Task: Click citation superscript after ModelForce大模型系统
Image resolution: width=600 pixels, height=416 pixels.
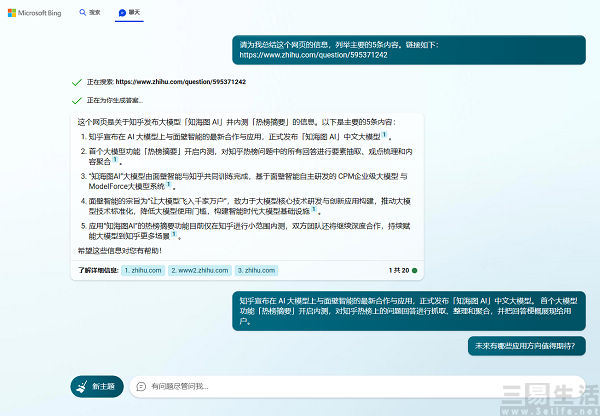Action: (168, 184)
